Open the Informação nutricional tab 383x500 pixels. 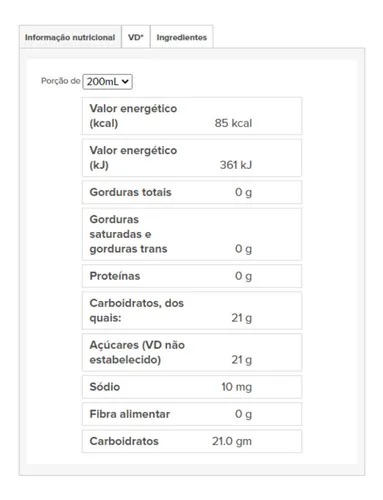[x=70, y=37]
